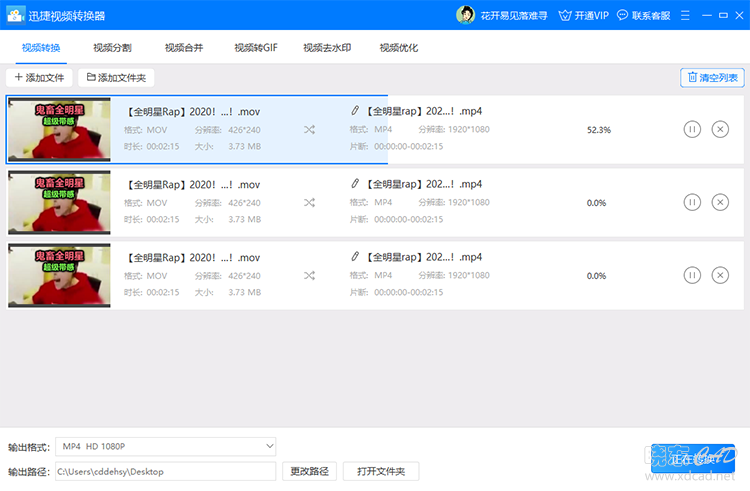
Task: Pause the third file in the list
Action: [692, 275]
